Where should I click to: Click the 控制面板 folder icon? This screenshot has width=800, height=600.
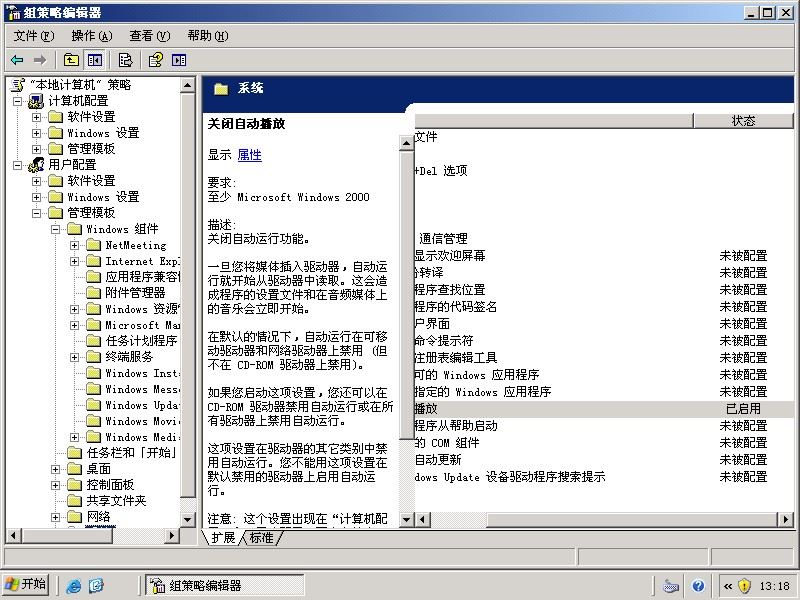click(x=74, y=485)
